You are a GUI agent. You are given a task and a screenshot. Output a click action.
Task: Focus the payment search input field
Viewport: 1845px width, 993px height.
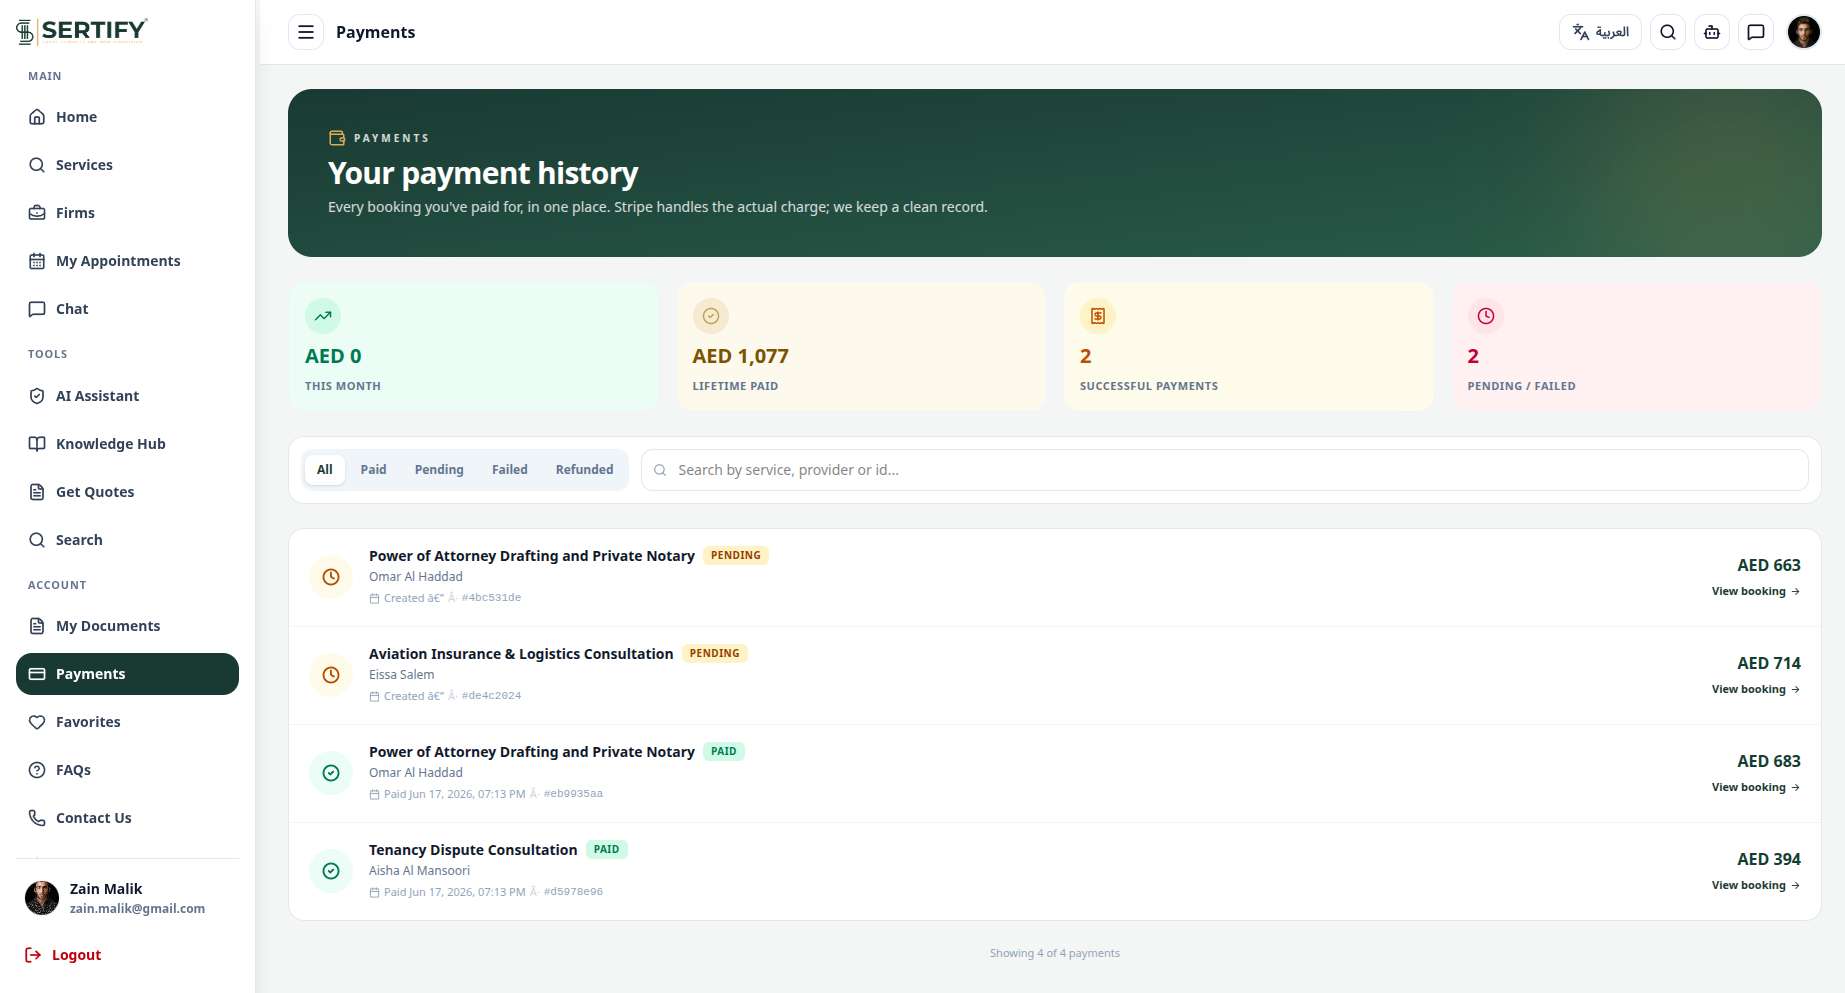point(1224,470)
